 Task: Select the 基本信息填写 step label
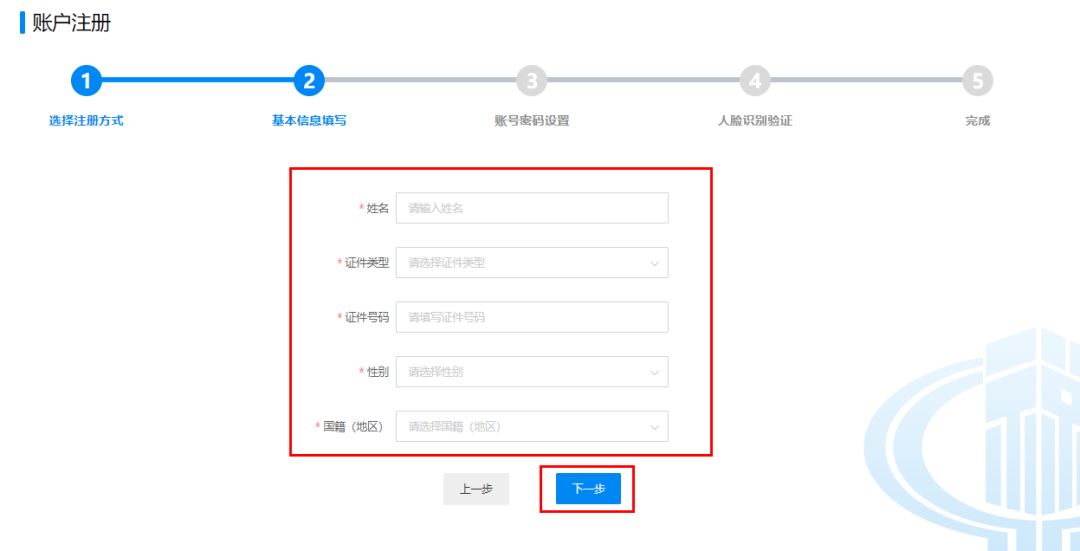click(x=309, y=121)
